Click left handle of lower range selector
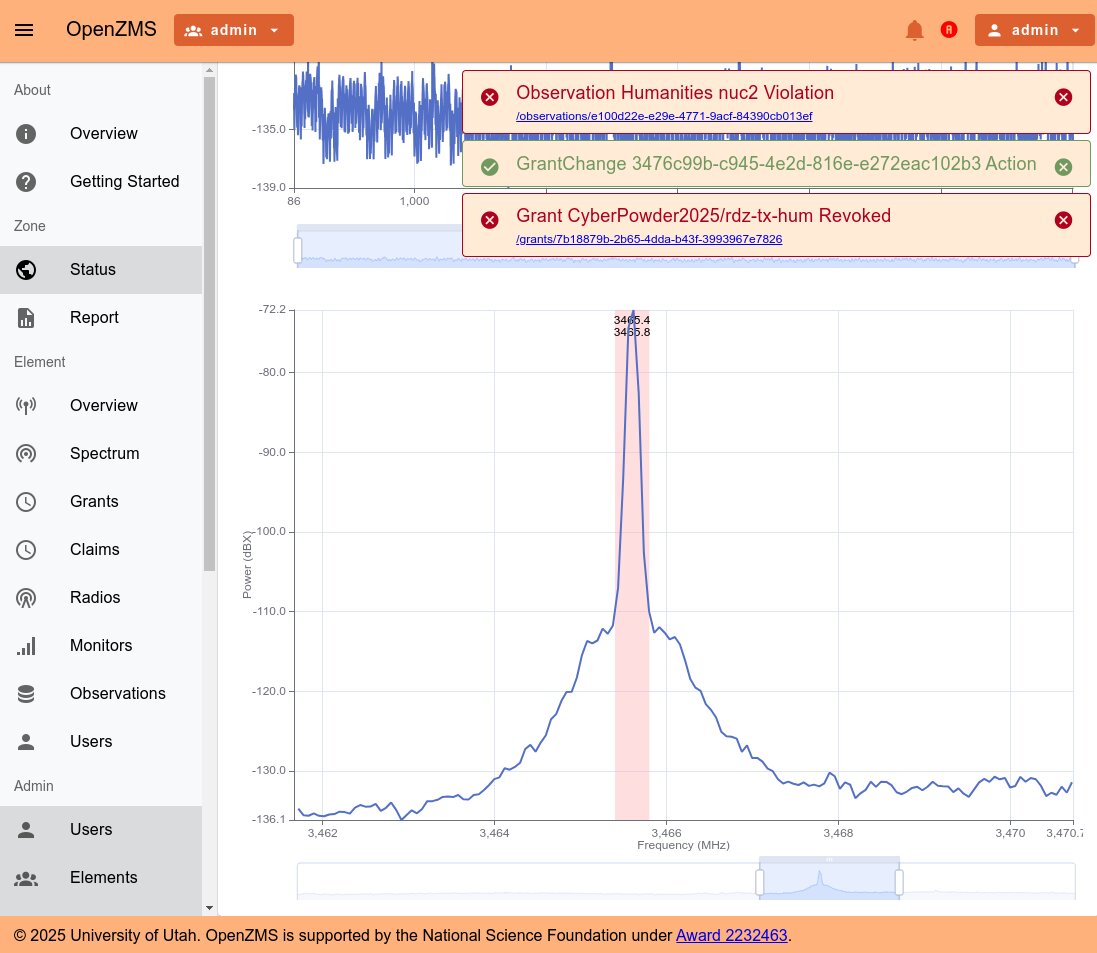 click(760, 882)
